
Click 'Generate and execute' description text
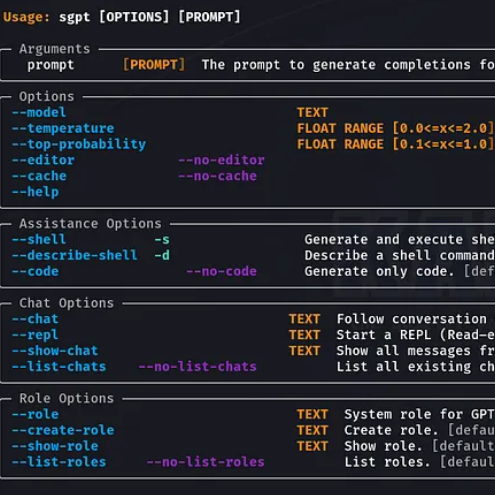click(384, 240)
